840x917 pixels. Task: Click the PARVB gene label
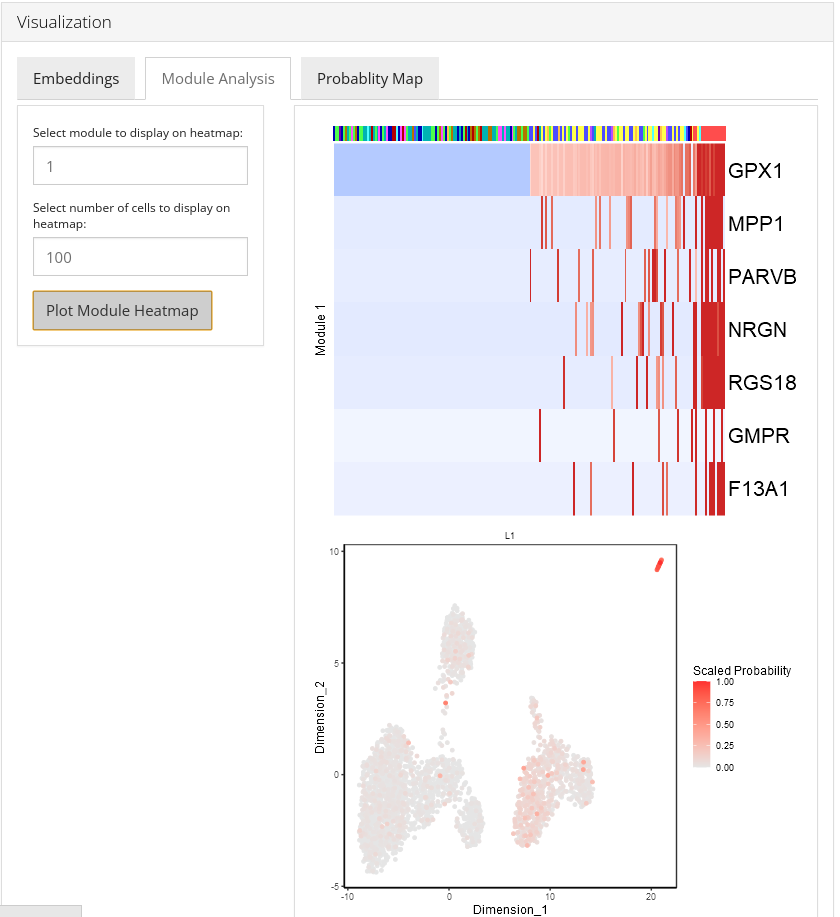coord(761,277)
